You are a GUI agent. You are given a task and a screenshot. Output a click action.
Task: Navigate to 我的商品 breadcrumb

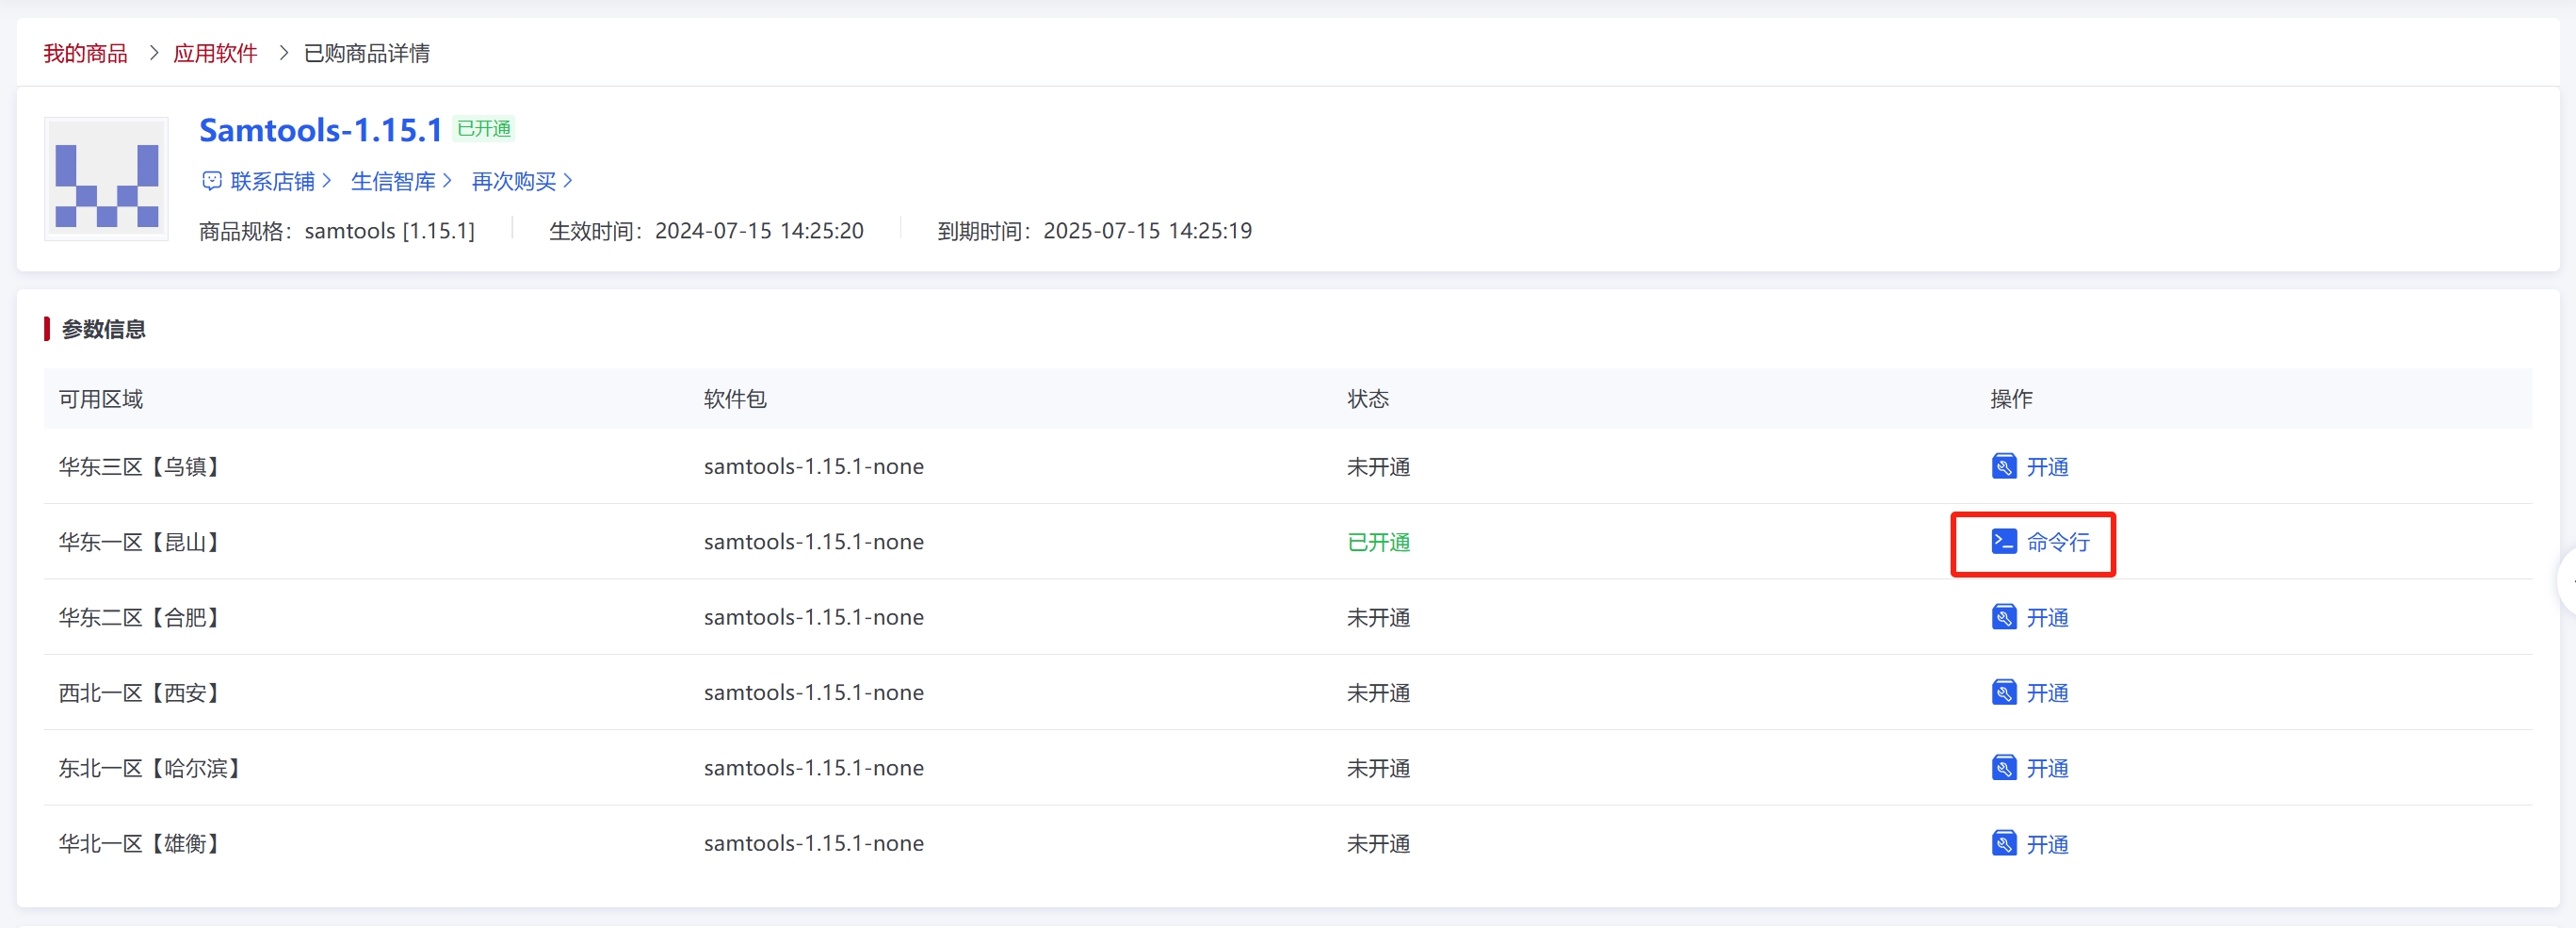click(x=85, y=53)
